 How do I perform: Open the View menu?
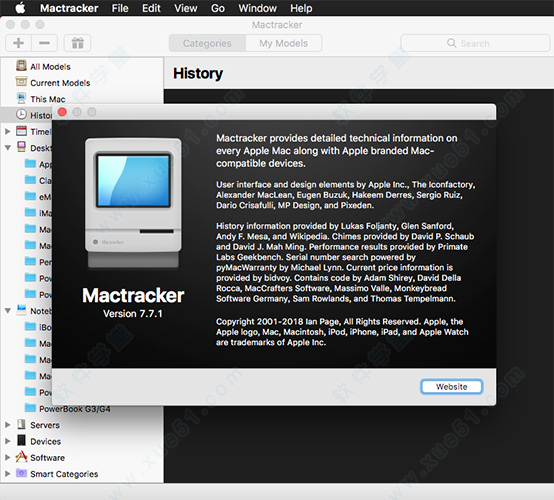[x=185, y=8]
